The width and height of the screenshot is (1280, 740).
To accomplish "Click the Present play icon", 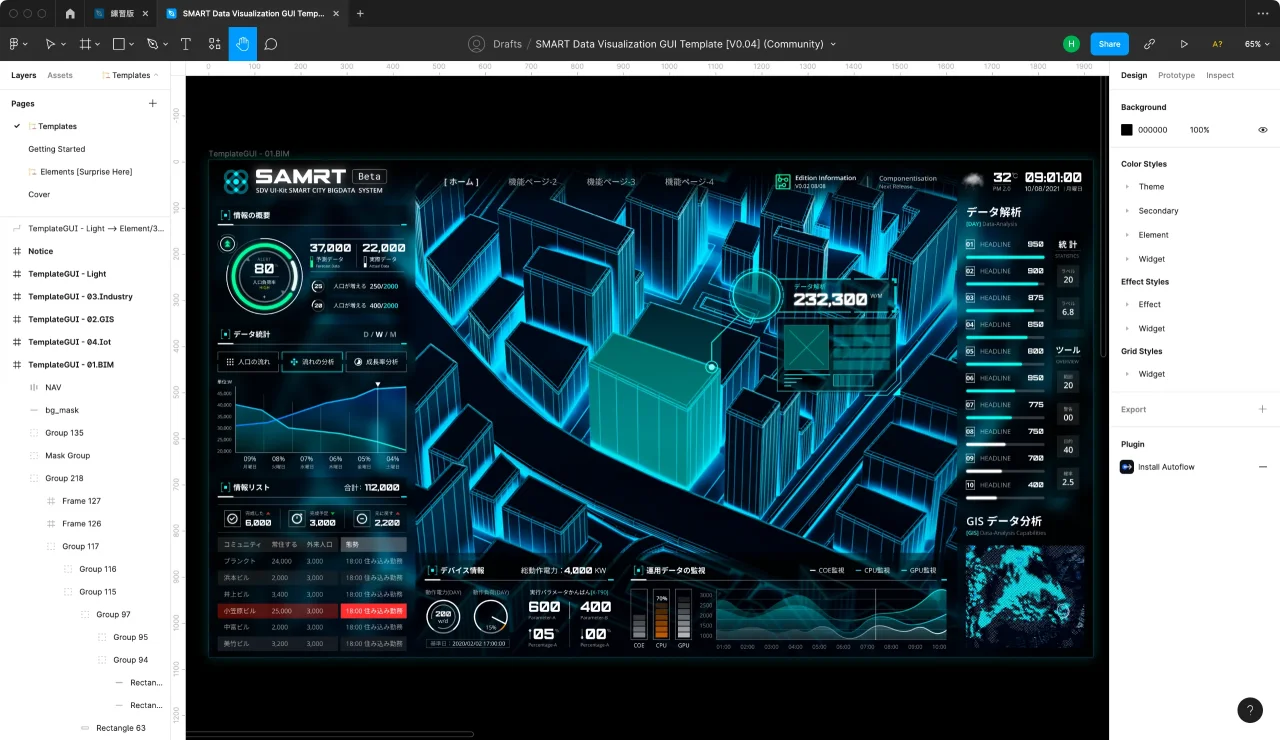I will 1184,44.
